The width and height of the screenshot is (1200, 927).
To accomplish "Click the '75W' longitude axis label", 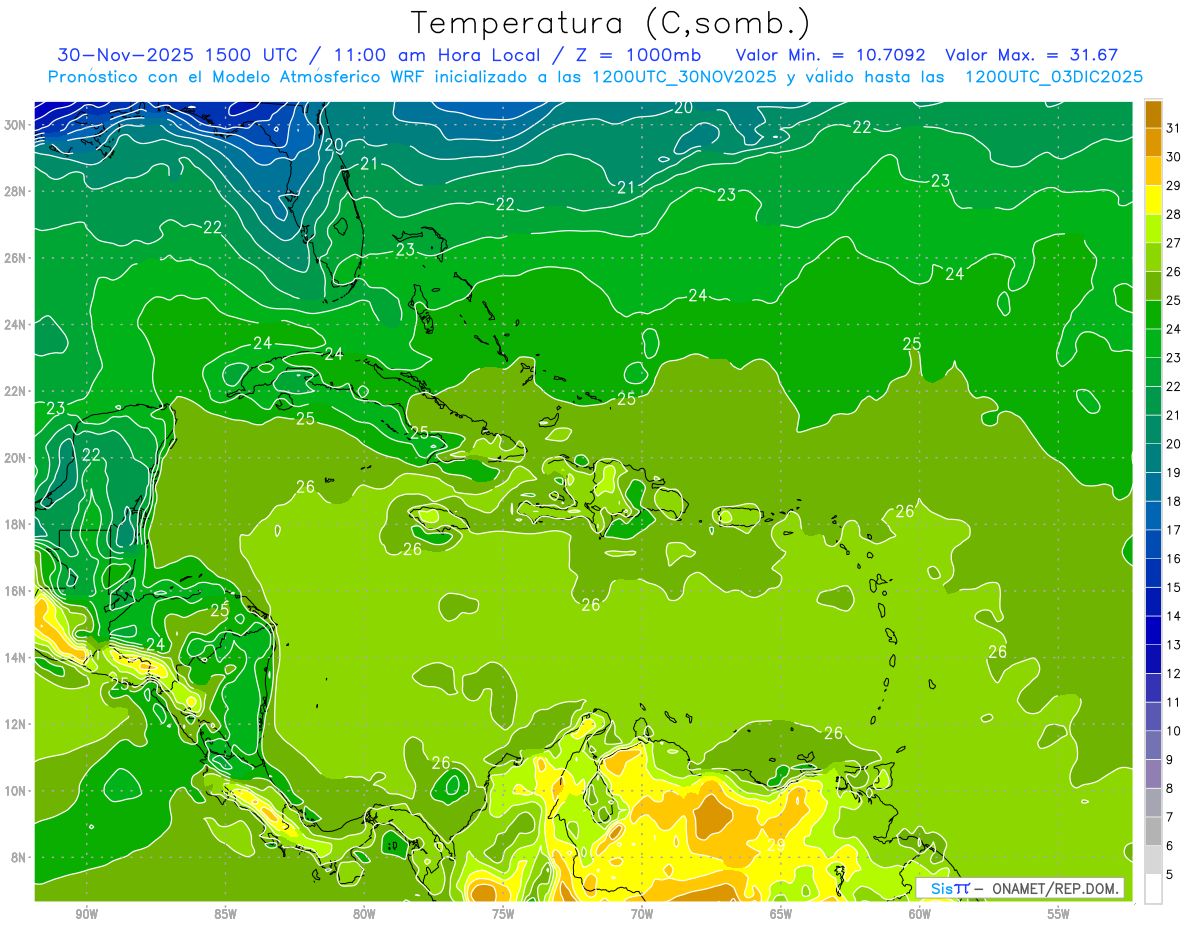I will pyautogui.click(x=503, y=914).
